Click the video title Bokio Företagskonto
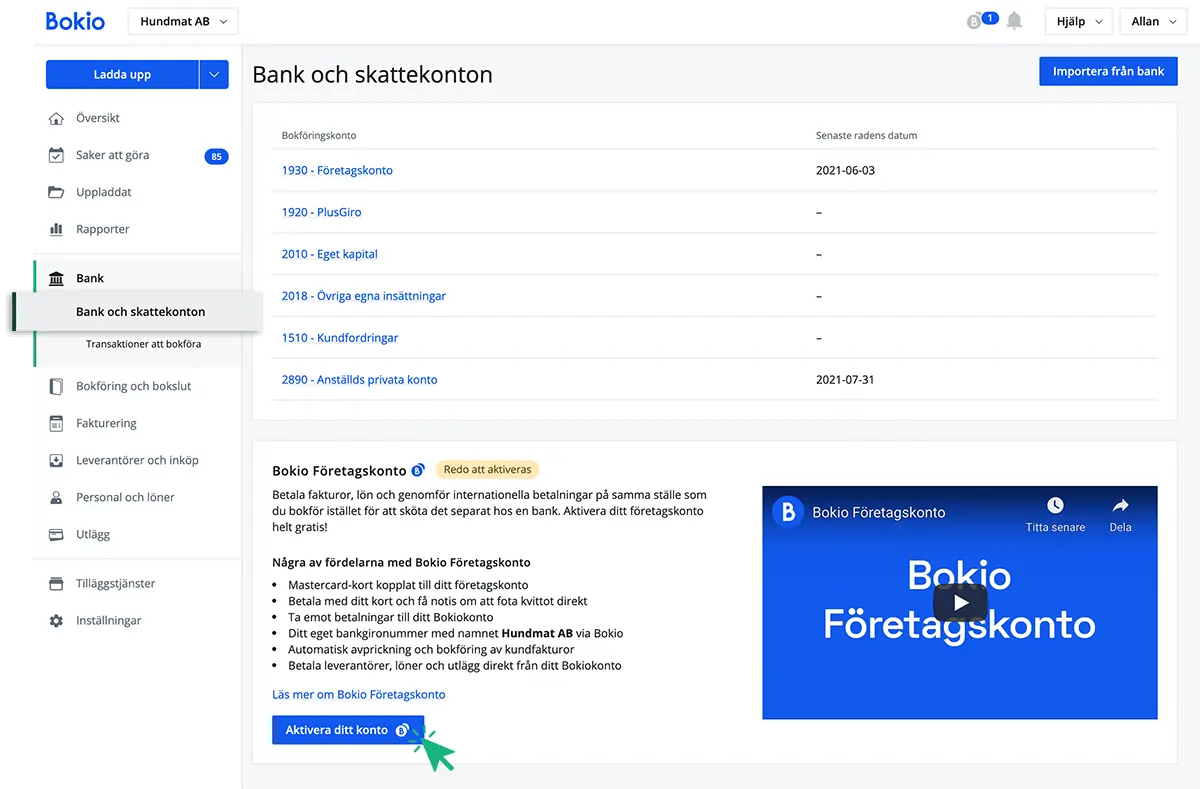This screenshot has height=789, width=1200. pos(878,512)
